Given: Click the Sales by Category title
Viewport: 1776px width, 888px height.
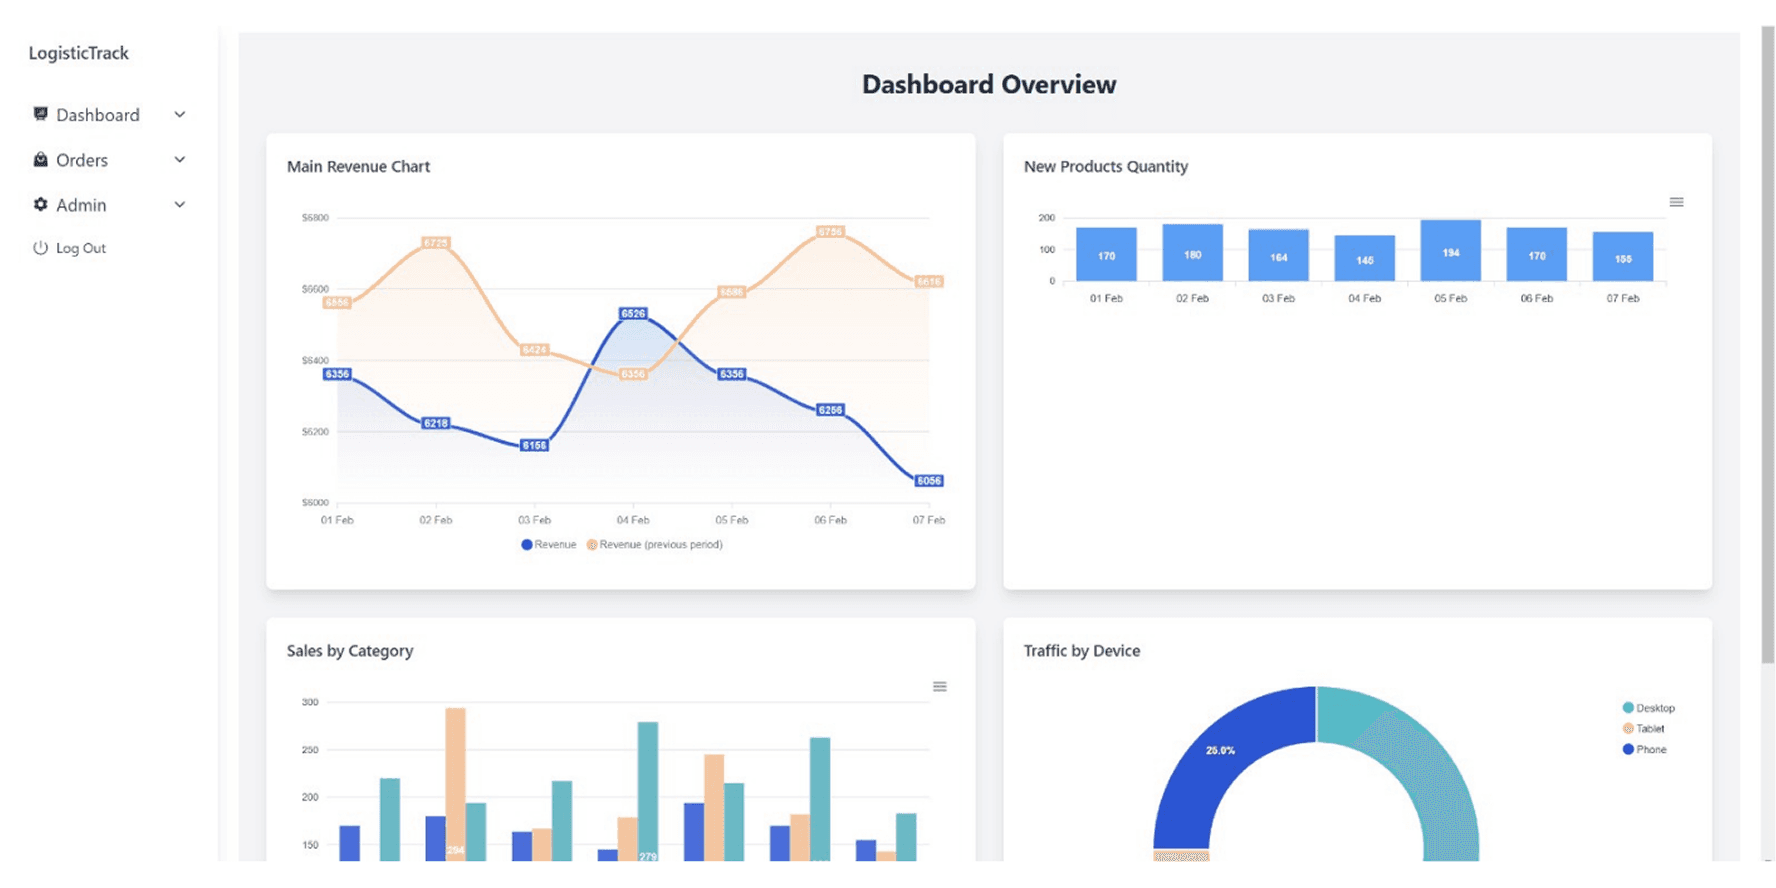Looking at the screenshot, I should (350, 651).
